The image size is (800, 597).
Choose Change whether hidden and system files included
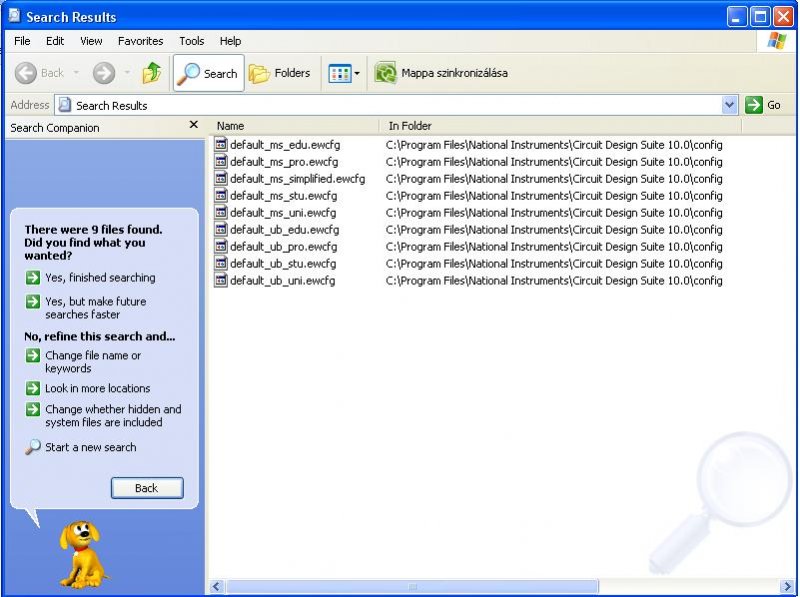104,415
